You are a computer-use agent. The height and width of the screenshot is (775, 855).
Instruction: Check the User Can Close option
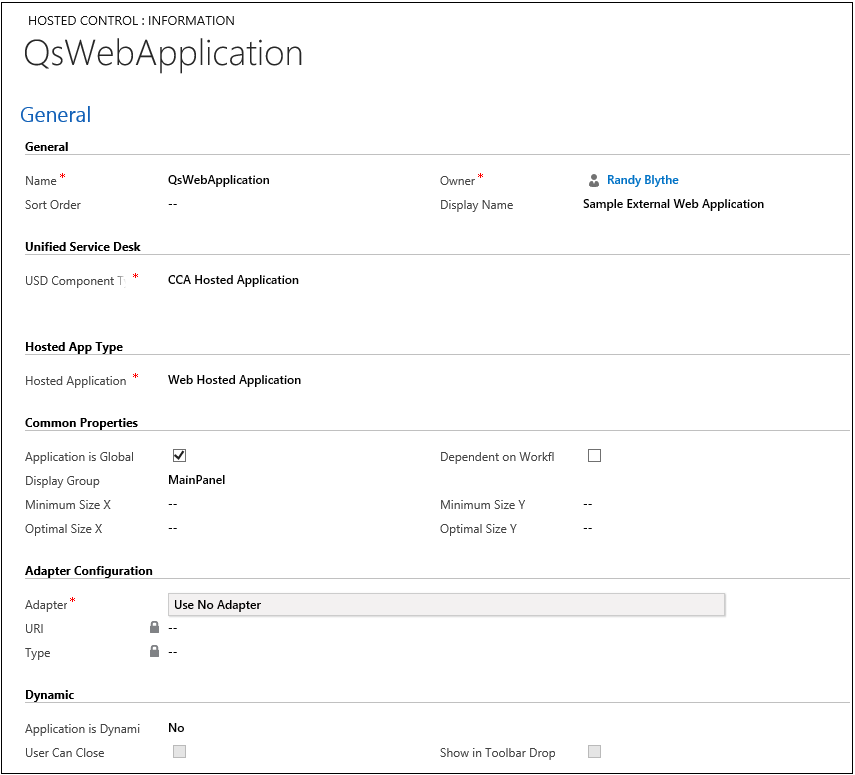pos(178,752)
